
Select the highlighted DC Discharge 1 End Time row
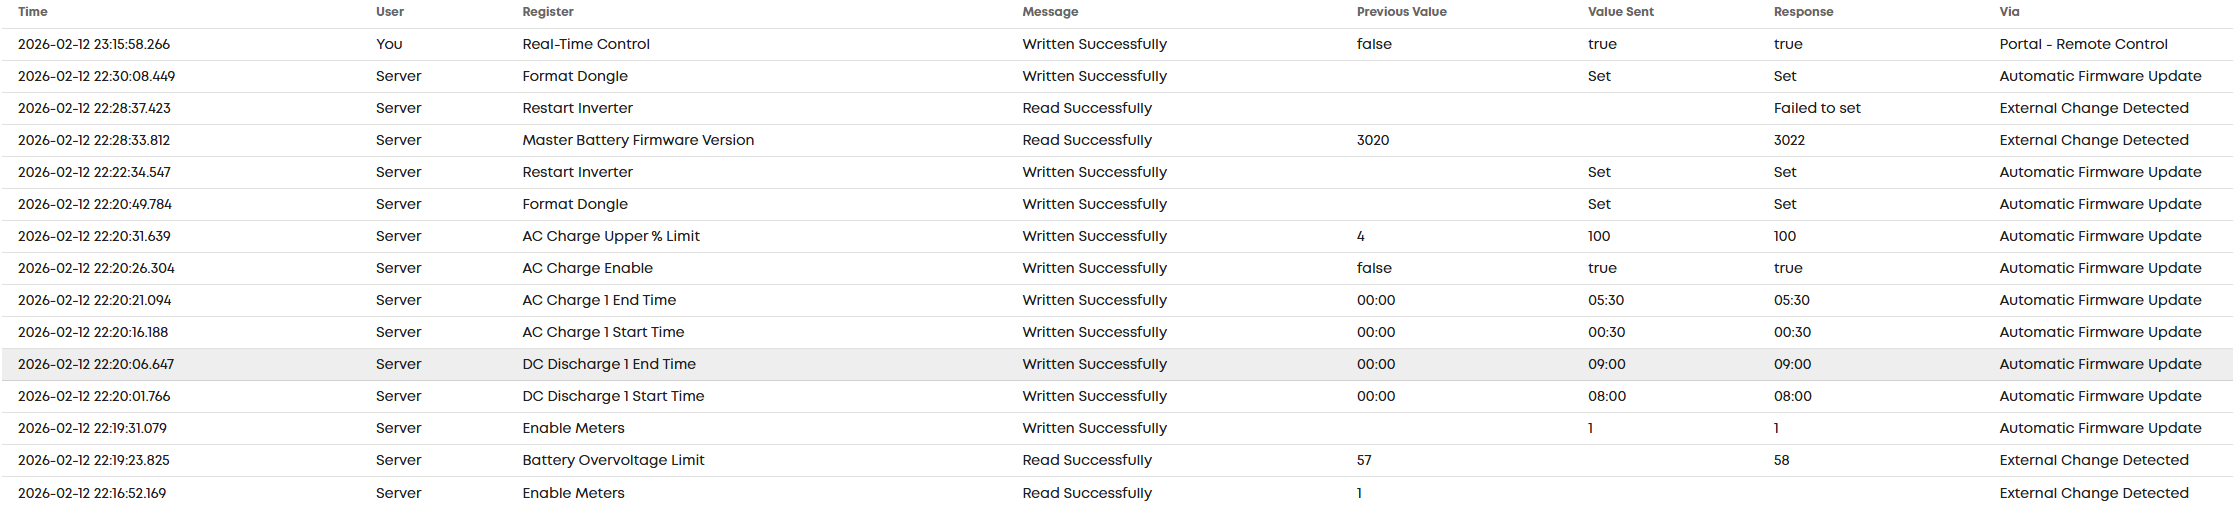pyautogui.click(x=1117, y=364)
